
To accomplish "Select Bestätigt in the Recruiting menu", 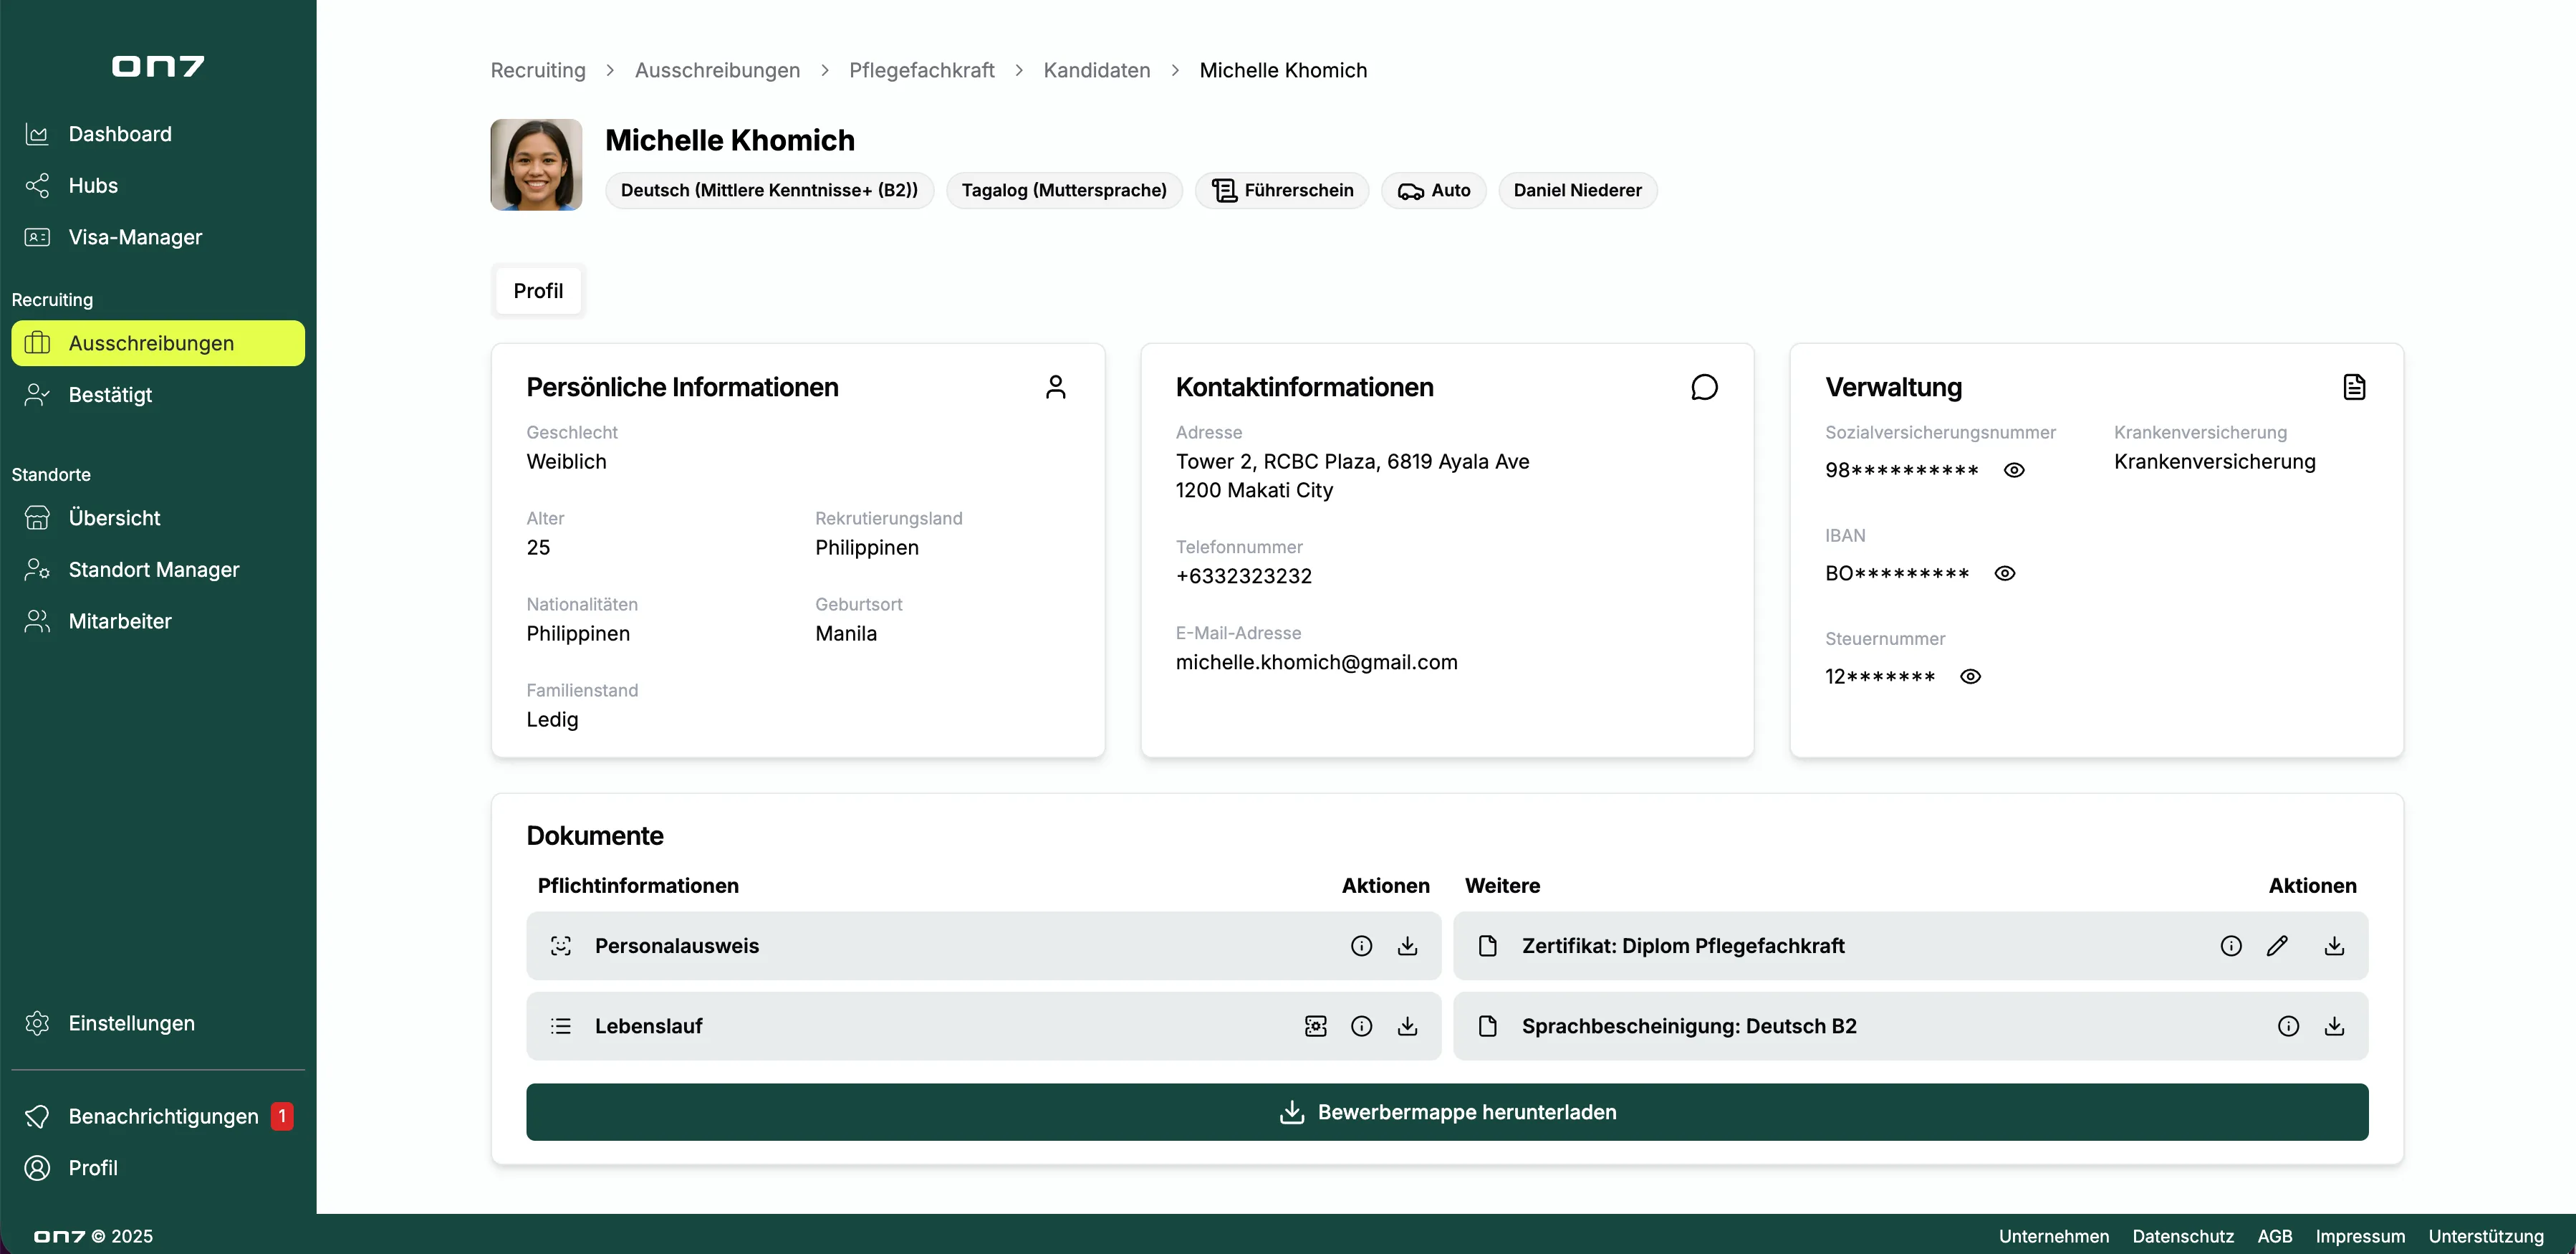I will (111, 394).
